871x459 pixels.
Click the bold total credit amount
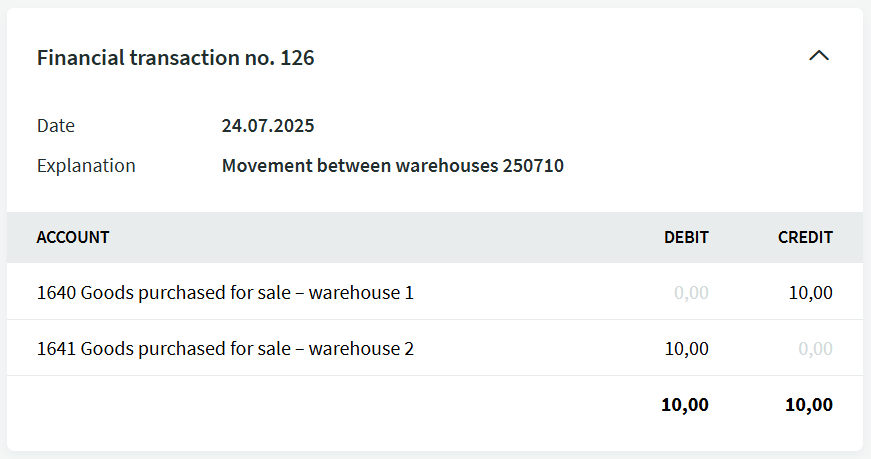click(809, 405)
